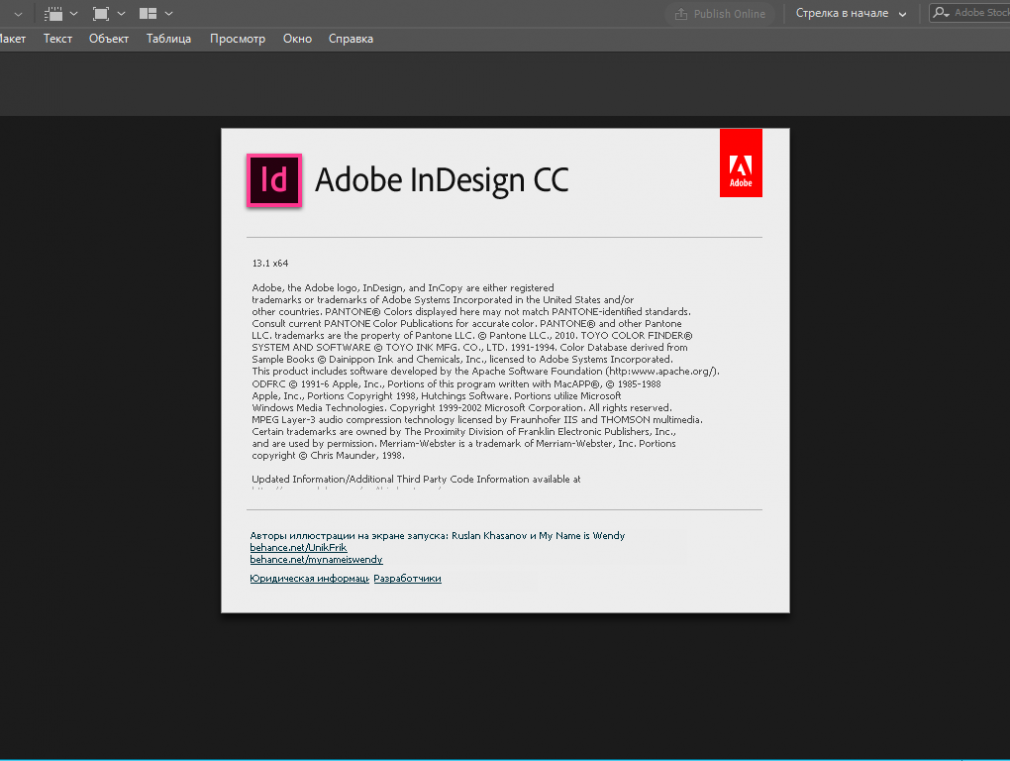Open the Разработчики link
This screenshot has height=761, width=1010.
[x=407, y=579]
